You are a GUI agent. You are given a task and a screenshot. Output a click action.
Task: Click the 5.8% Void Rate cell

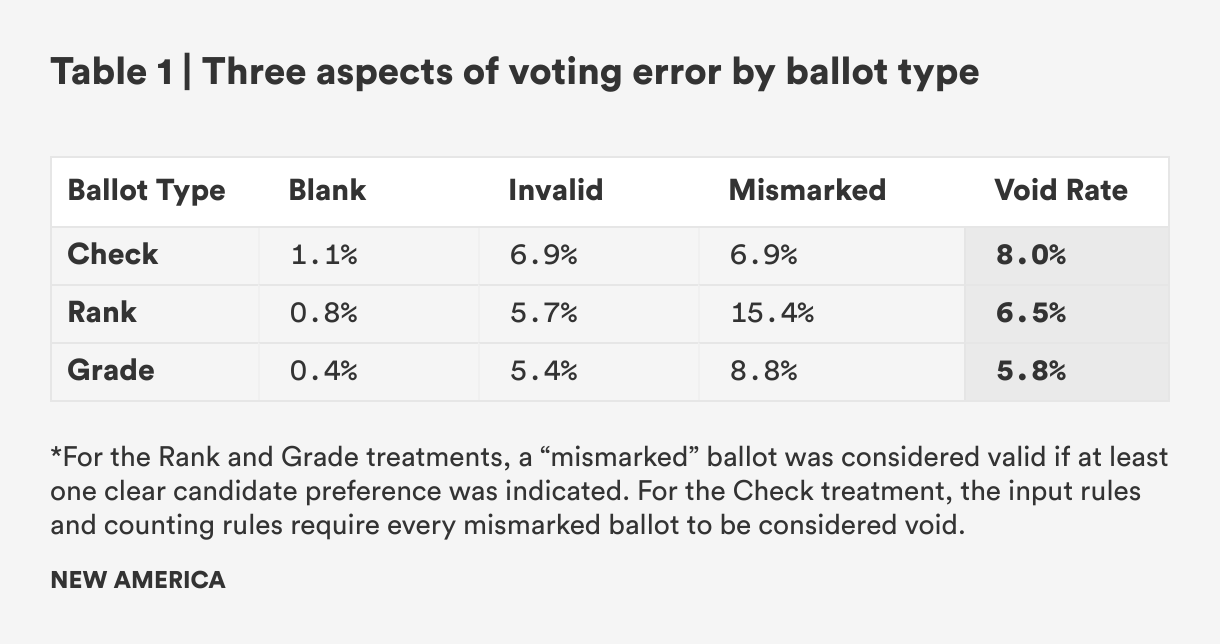pos(1030,371)
